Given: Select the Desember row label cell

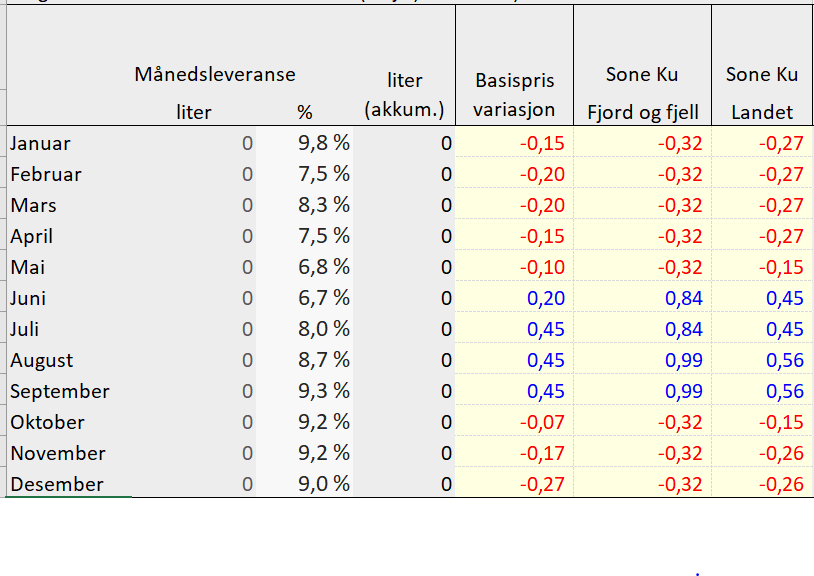Looking at the screenshot, I should [x=57, y=484].
